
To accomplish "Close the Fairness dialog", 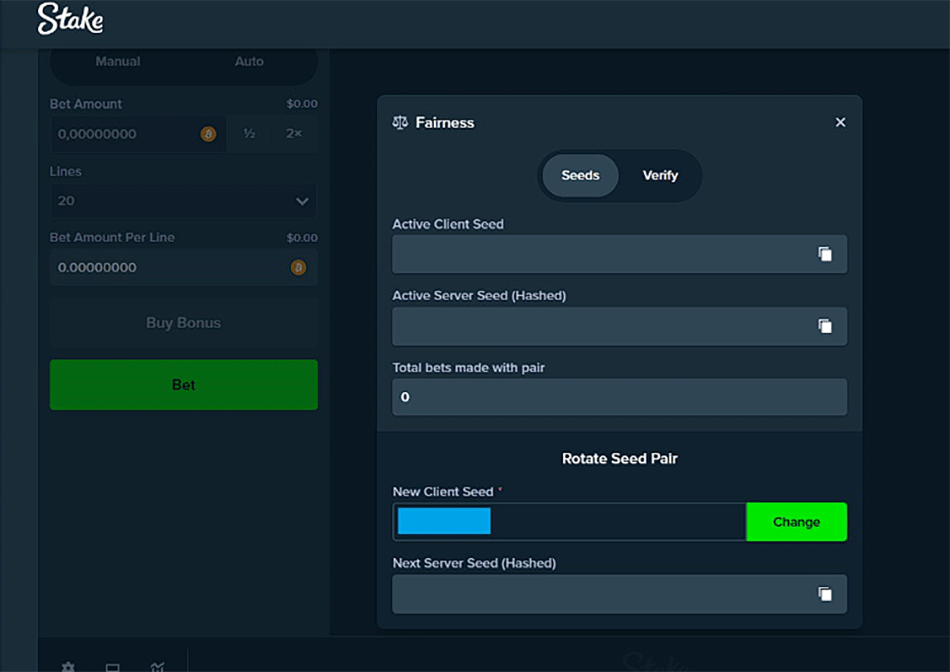I will (x=840, y=122).
